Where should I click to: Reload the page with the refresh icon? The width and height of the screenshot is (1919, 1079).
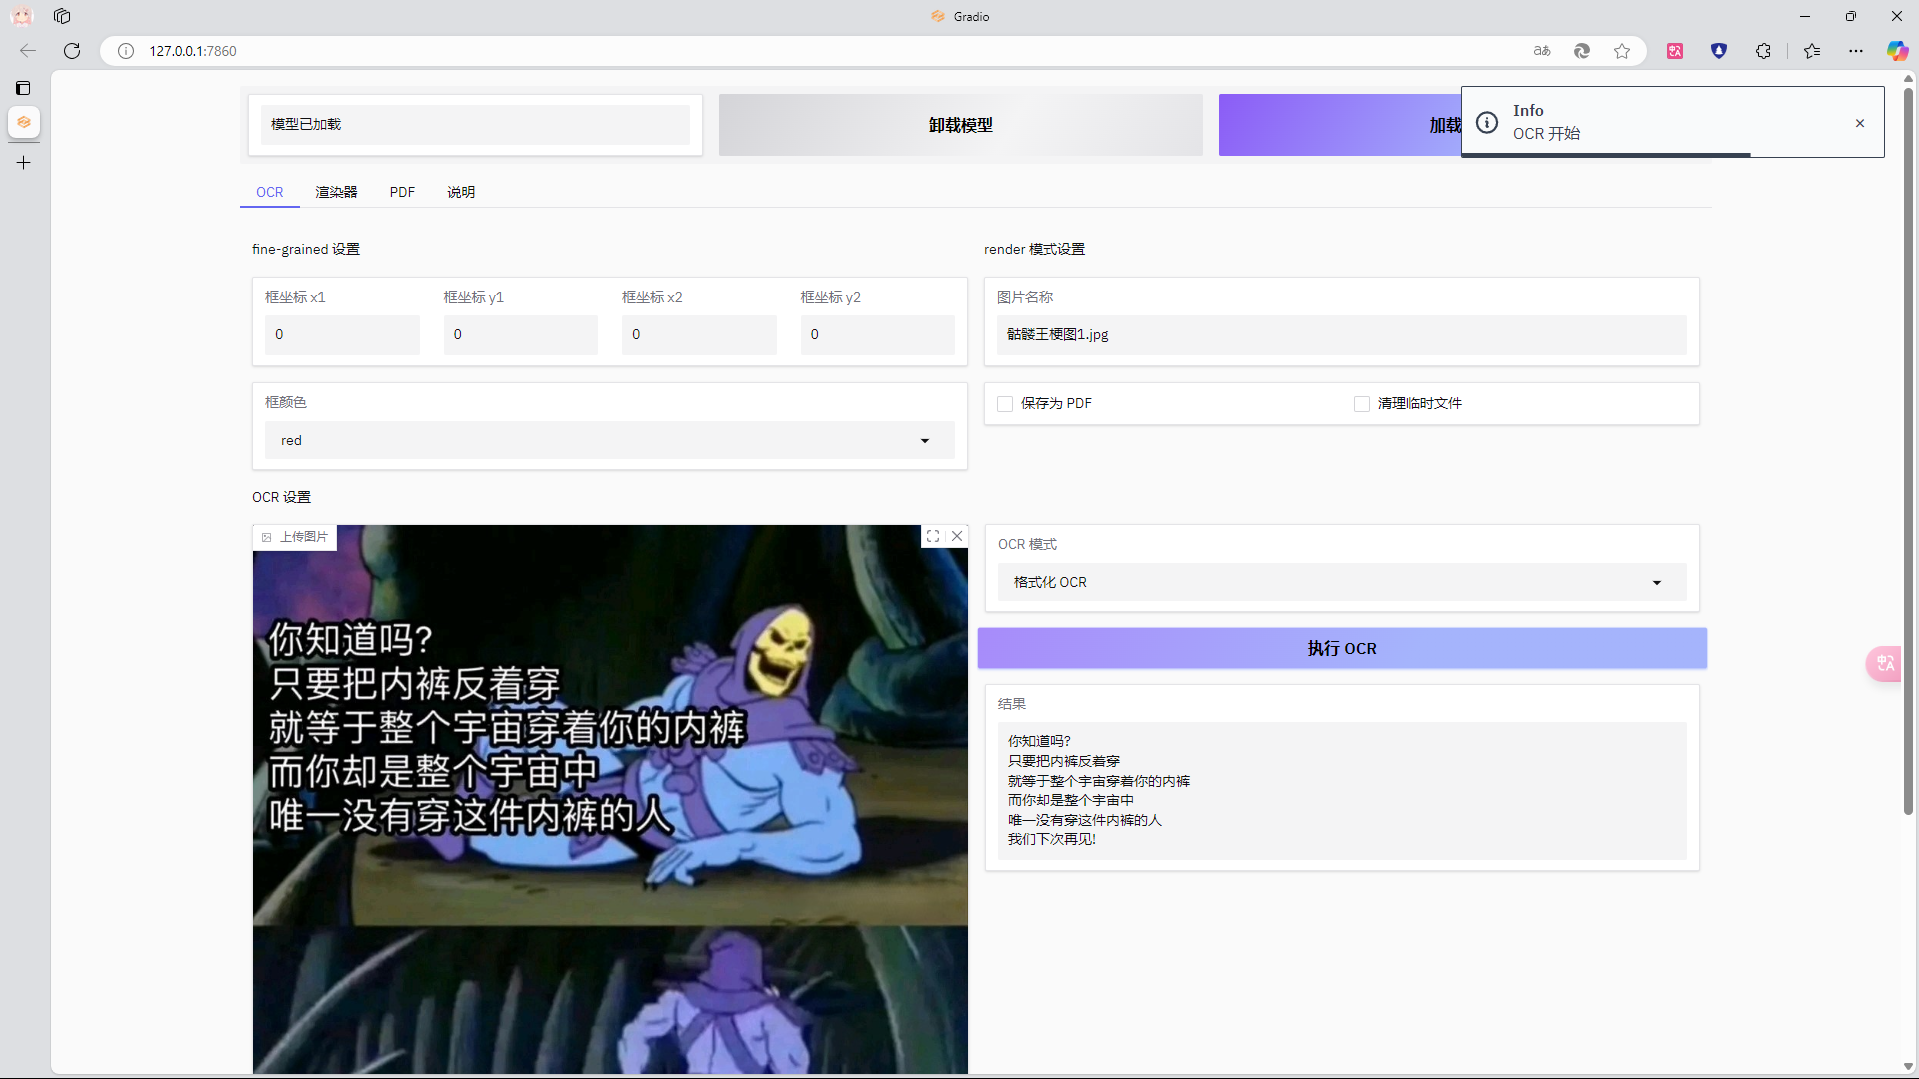click(72, 51)
